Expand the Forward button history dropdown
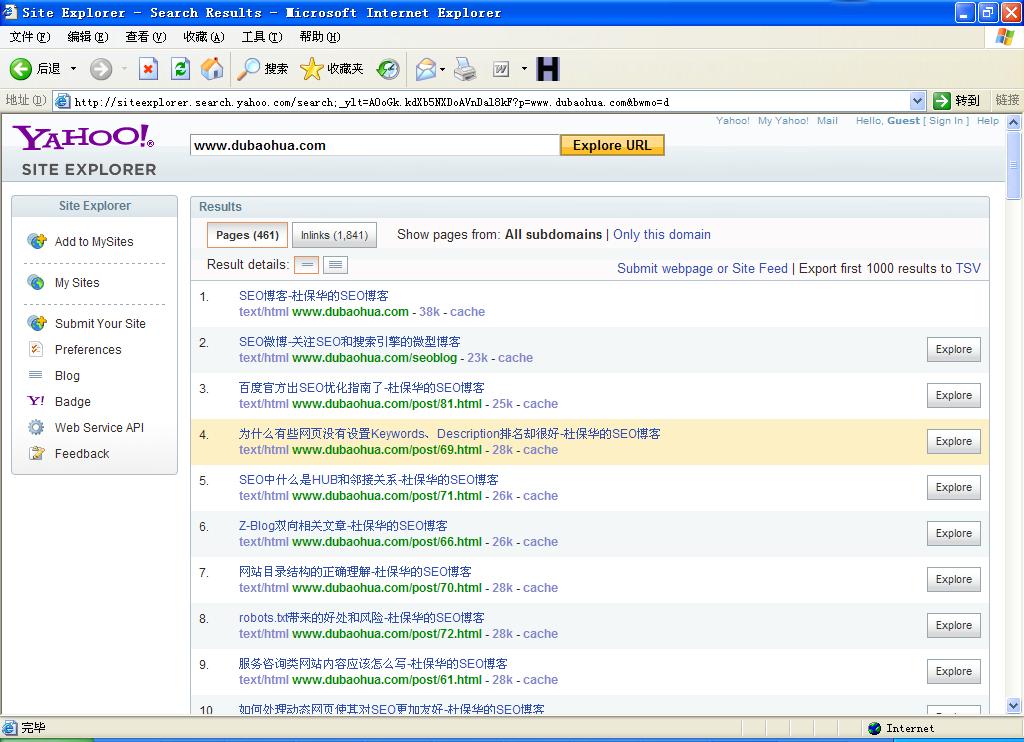Viewport: 1024px width, 742px height. (x=124, y=69)
